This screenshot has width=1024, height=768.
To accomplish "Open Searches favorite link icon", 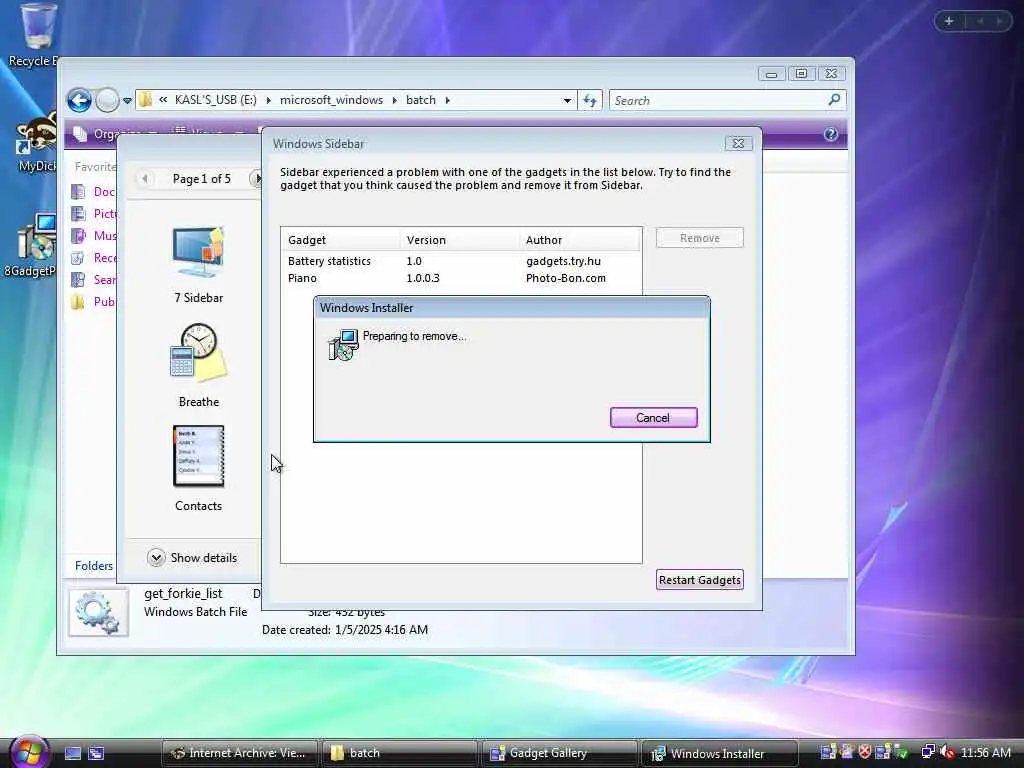I will (x=78, y=280).
